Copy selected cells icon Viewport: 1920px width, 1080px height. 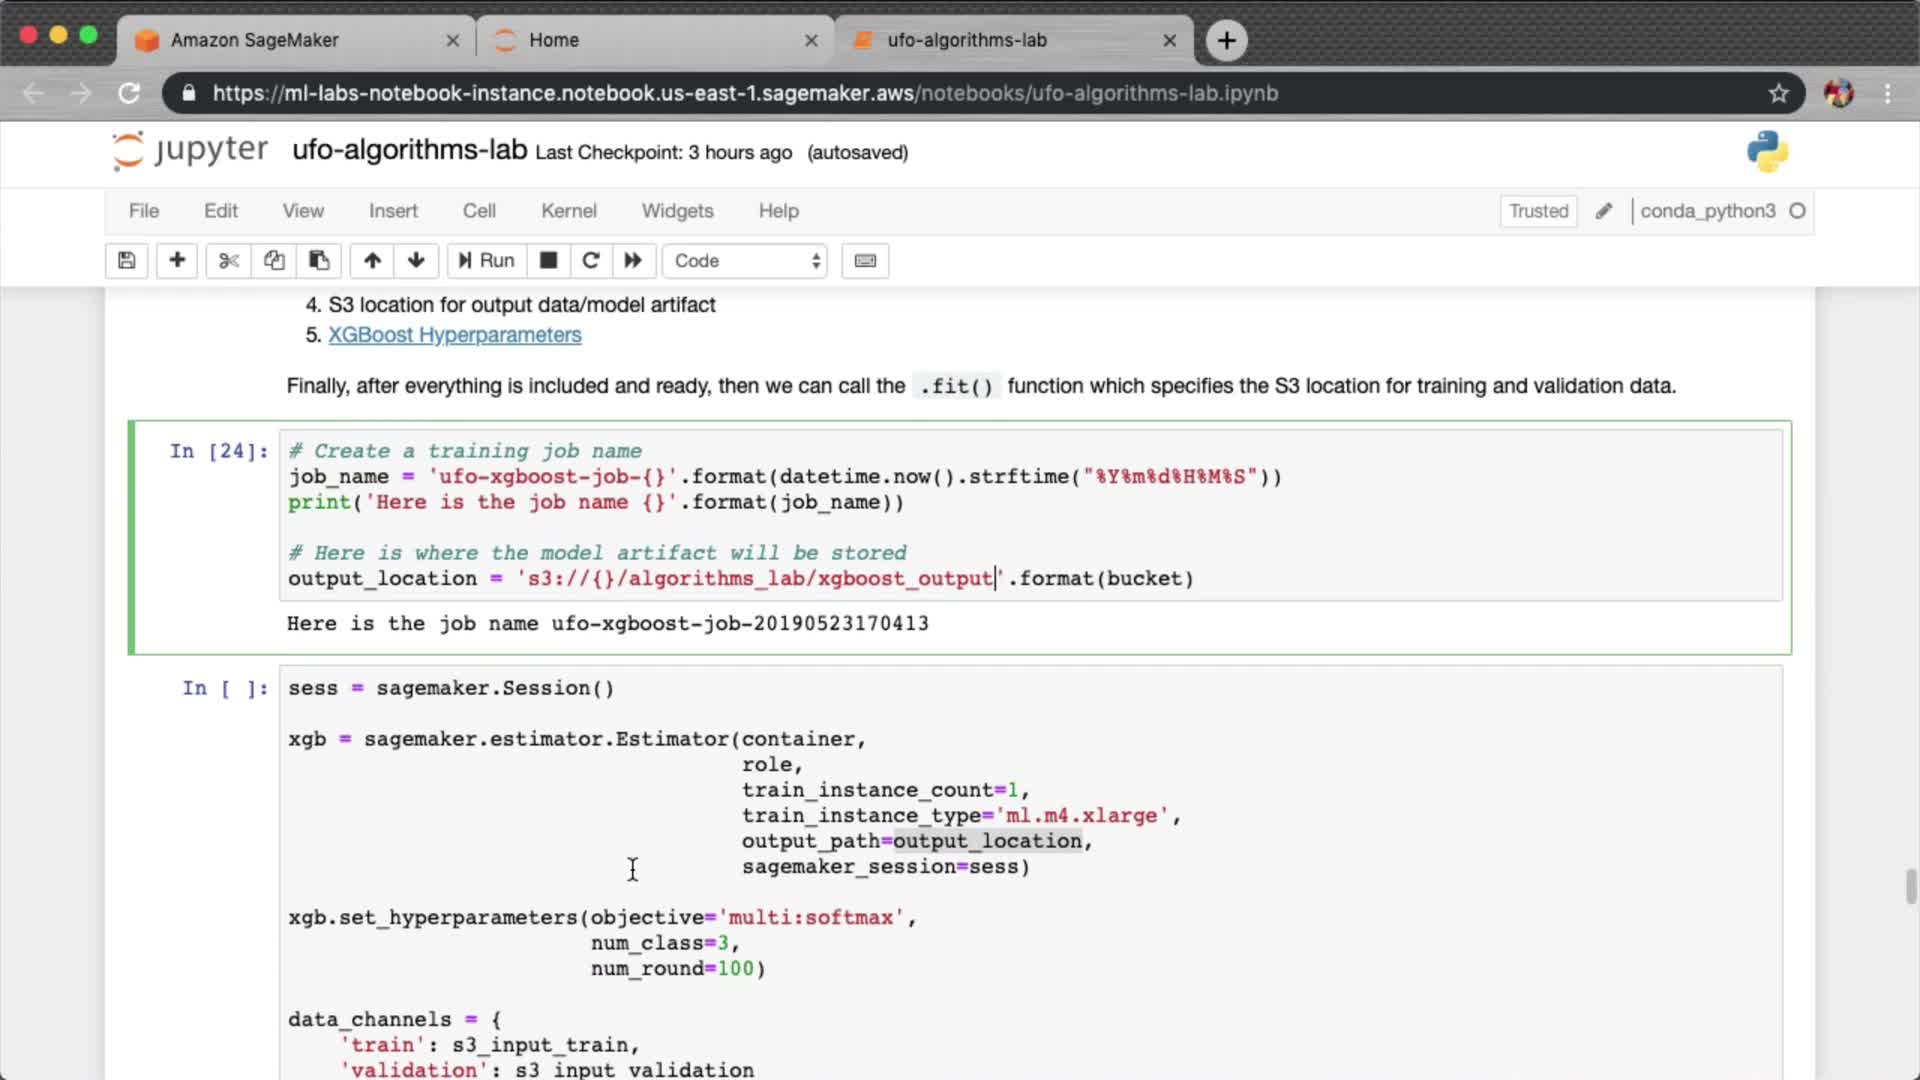274,261
